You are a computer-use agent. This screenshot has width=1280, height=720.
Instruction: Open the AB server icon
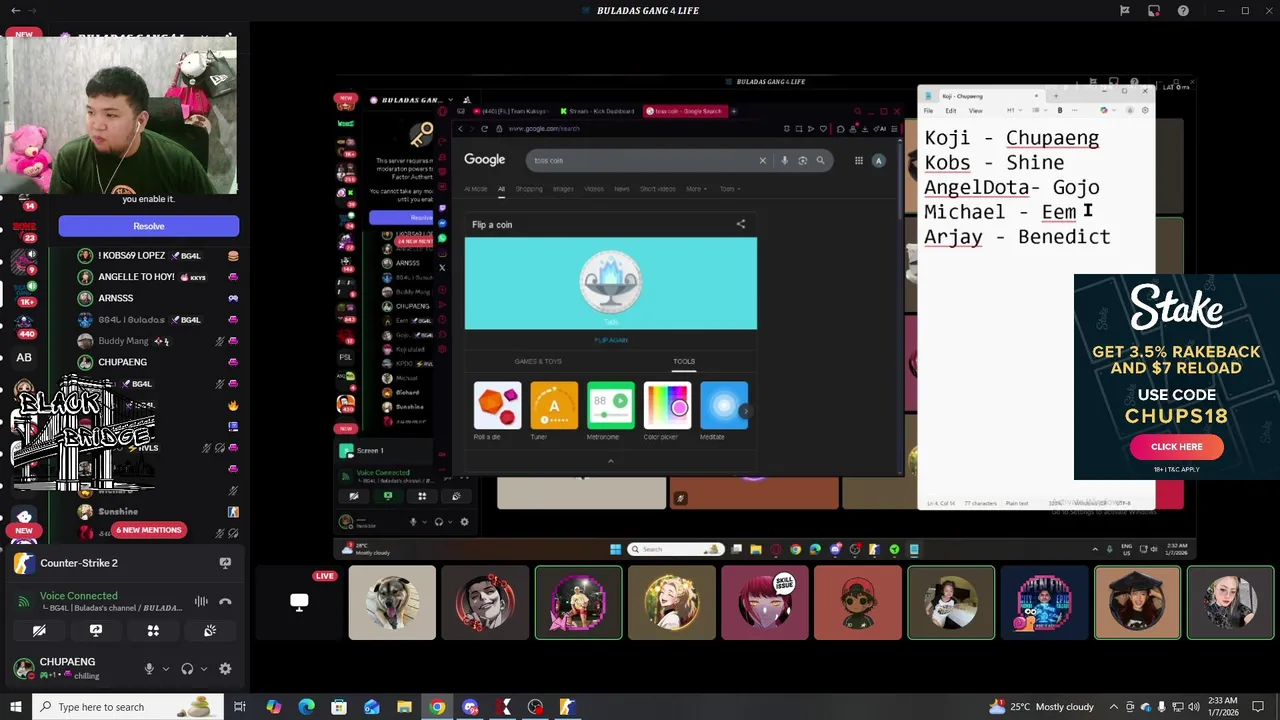24,357
